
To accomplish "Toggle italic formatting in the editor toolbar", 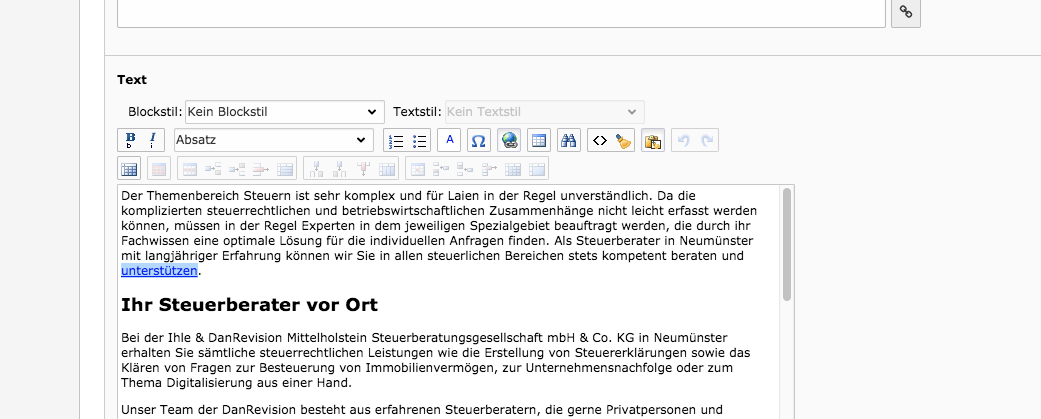I will click(153, 141).
